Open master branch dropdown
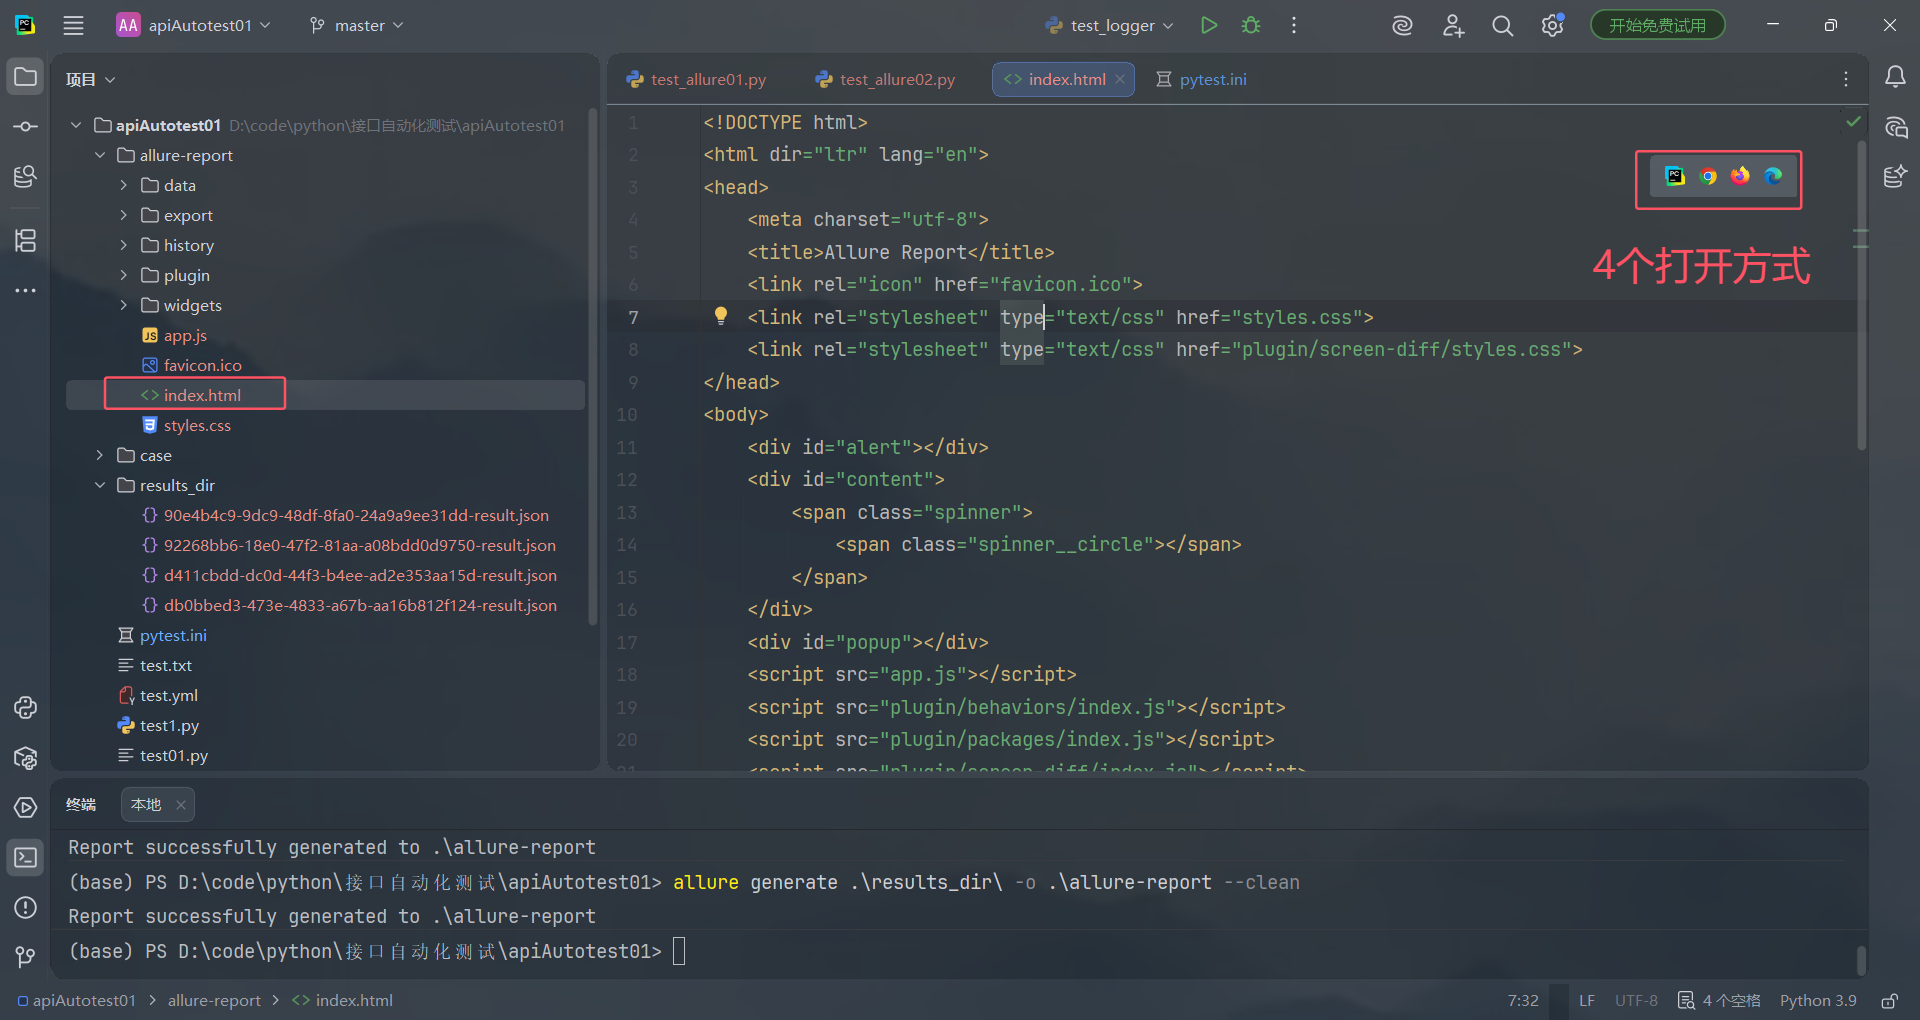1920x1020 pixels. tap(357, 26)
